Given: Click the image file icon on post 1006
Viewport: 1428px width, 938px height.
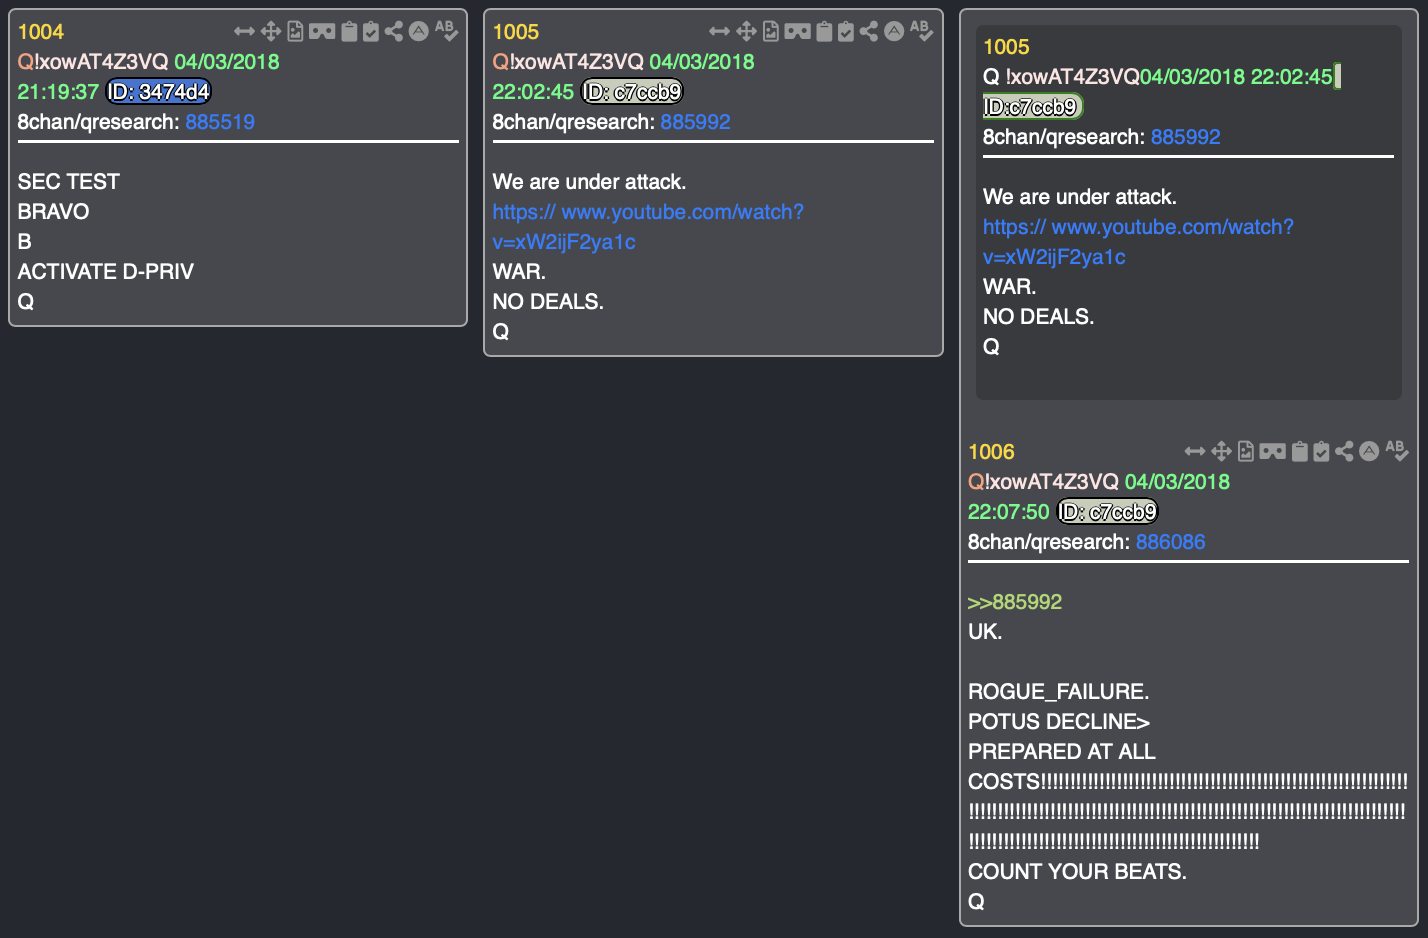Looking at the screenshot, I should click(1246, 452).
